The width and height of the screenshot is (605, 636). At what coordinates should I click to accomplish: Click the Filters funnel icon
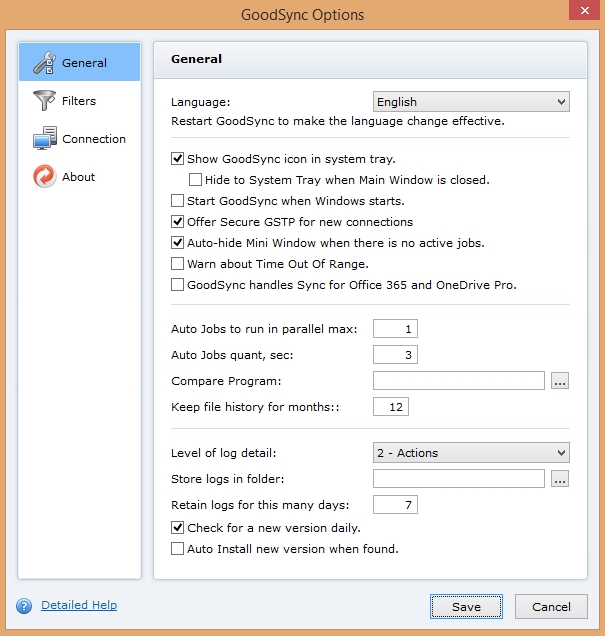point(44,100)
